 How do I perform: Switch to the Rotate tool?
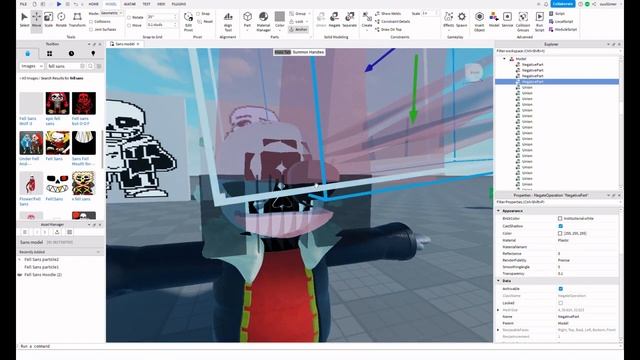pyautogui.click(x=61, y=20)
